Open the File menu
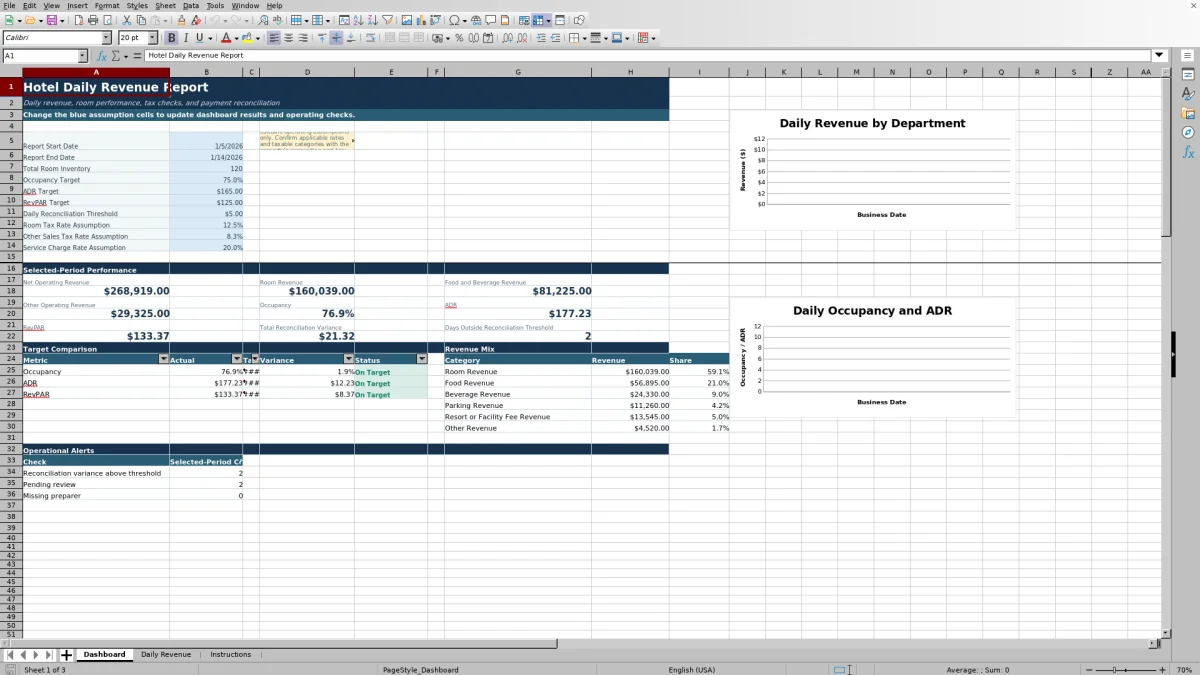The width and height of the screenshot is (1200, 675). 9,5
